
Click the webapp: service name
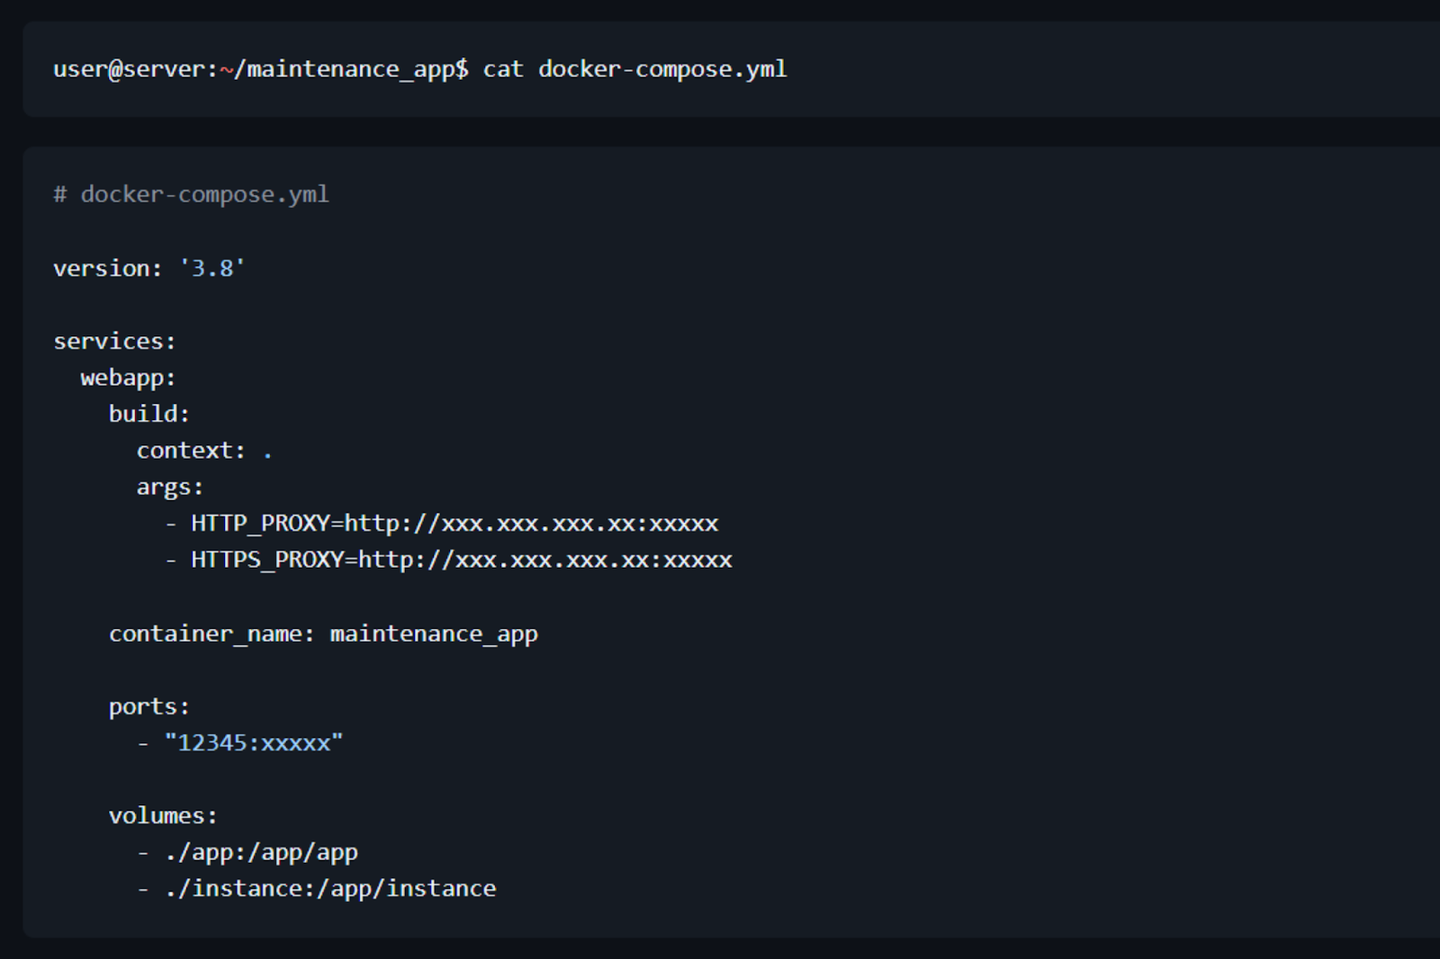(128, 378)
